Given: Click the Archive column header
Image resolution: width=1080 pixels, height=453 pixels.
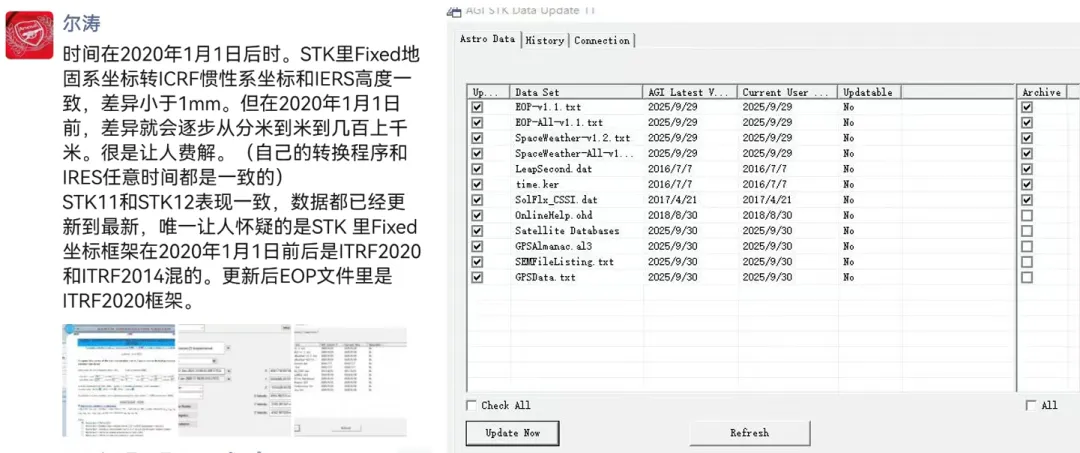Looking at the screenshot, I should pos(1041,92).
